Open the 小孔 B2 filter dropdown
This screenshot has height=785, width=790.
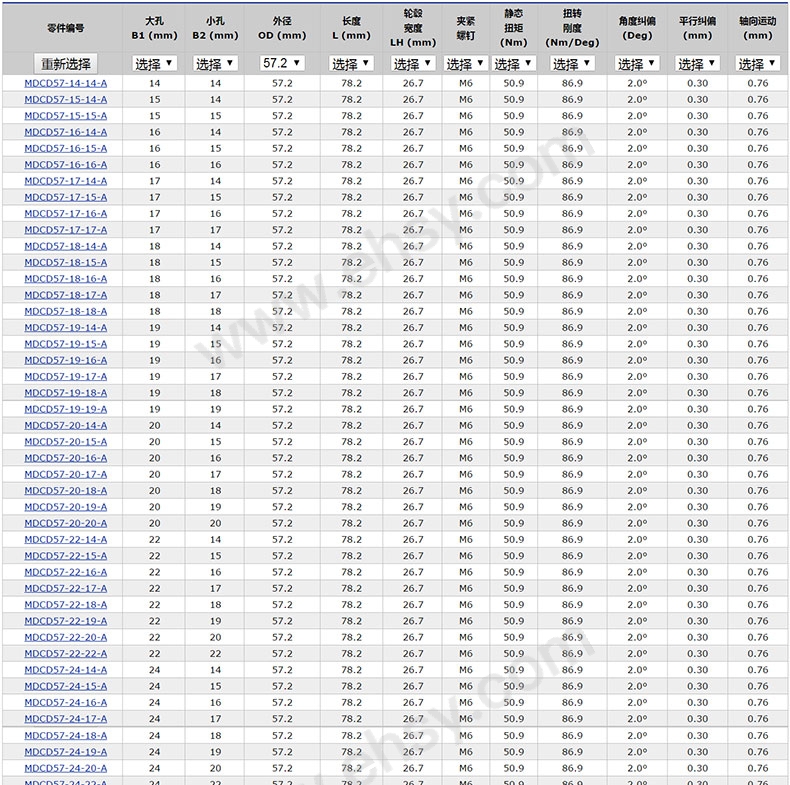[x=215, y=63]
